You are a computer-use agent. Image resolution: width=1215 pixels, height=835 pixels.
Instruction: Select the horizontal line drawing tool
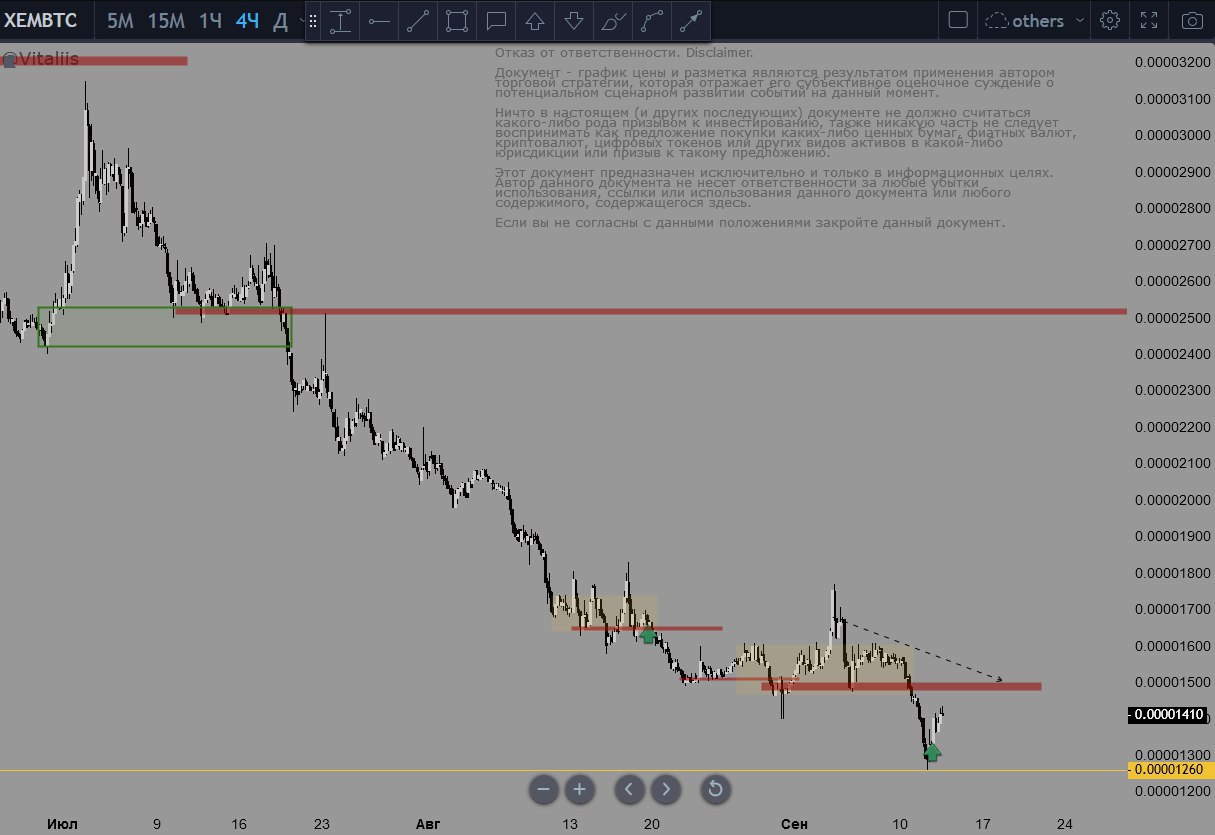coord(379,20)
